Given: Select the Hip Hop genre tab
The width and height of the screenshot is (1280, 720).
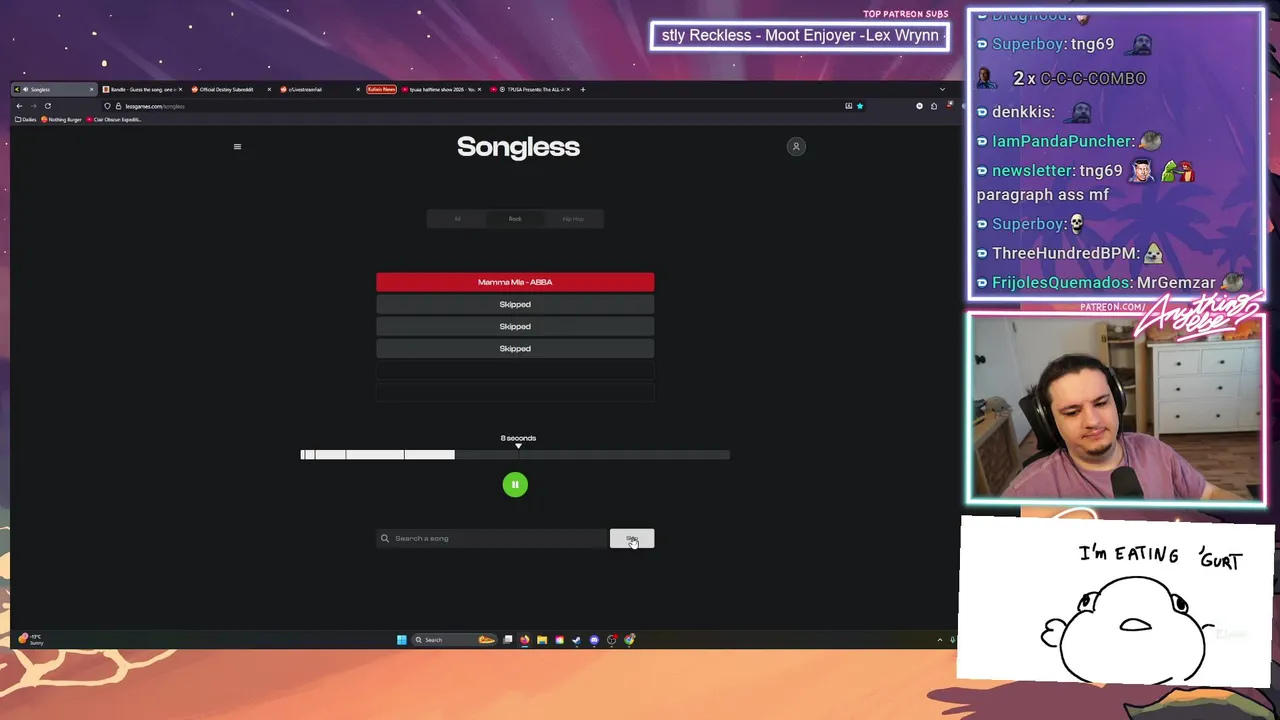Looking at the screenshot, I should point(573,219).
